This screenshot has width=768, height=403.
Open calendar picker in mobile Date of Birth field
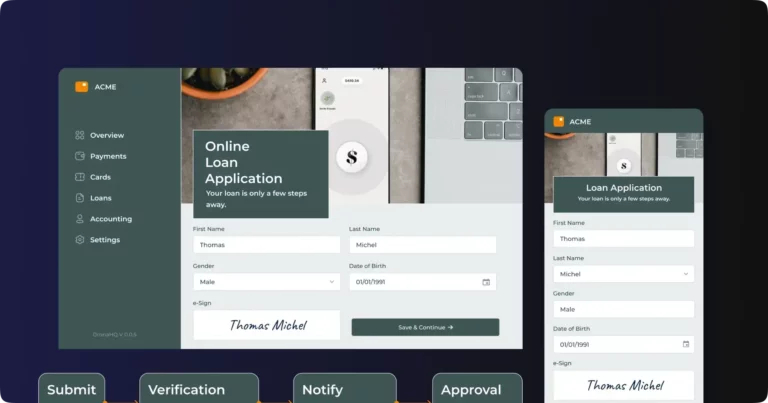[x=685, y=344]
